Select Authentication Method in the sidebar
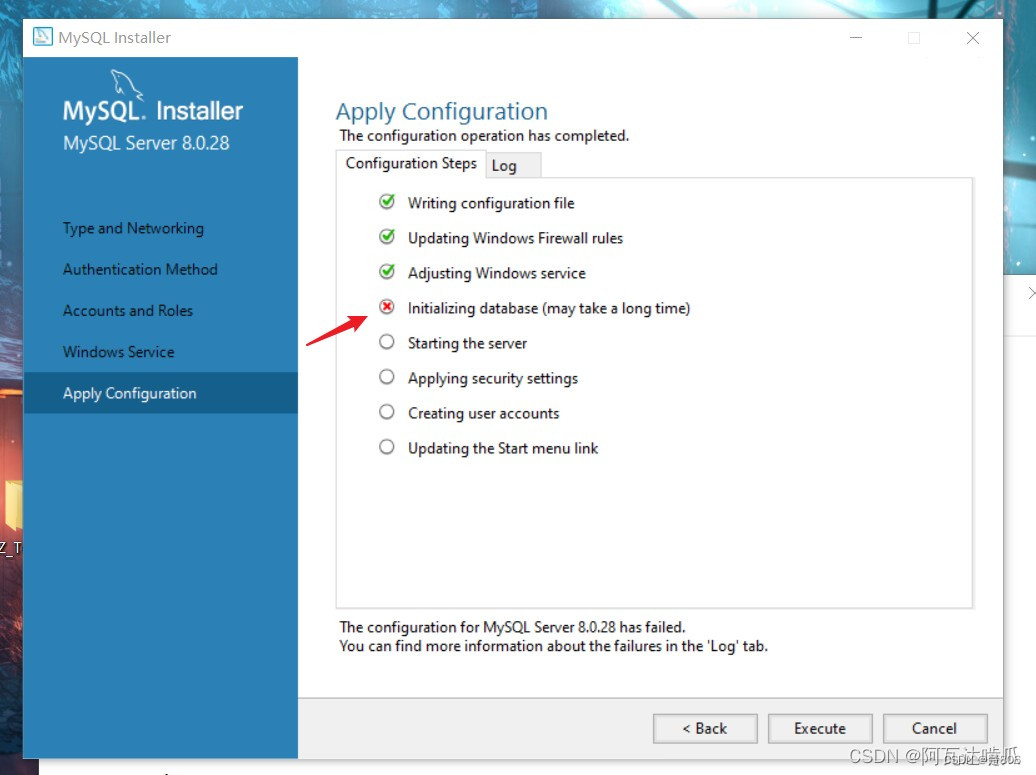The width and height of the screenshot is (1036, 775). [140, 269]
